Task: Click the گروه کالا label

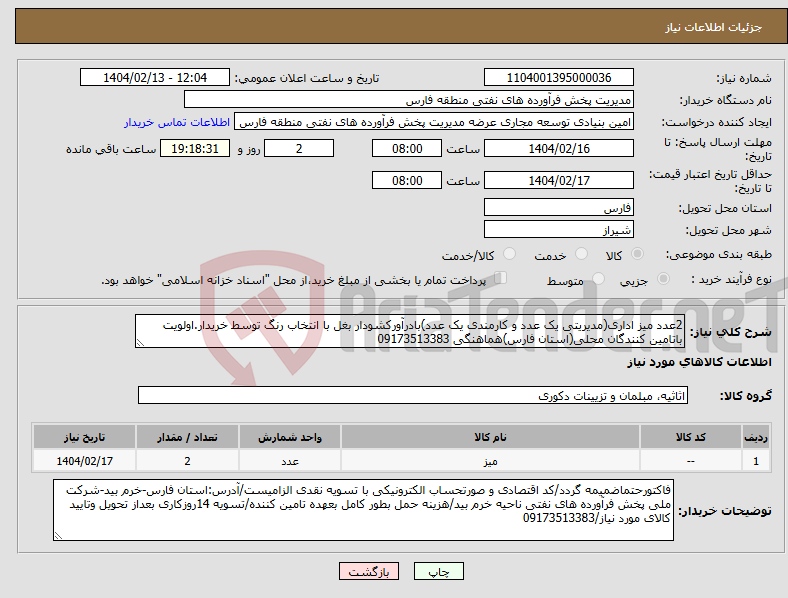Action: point(746,396)
